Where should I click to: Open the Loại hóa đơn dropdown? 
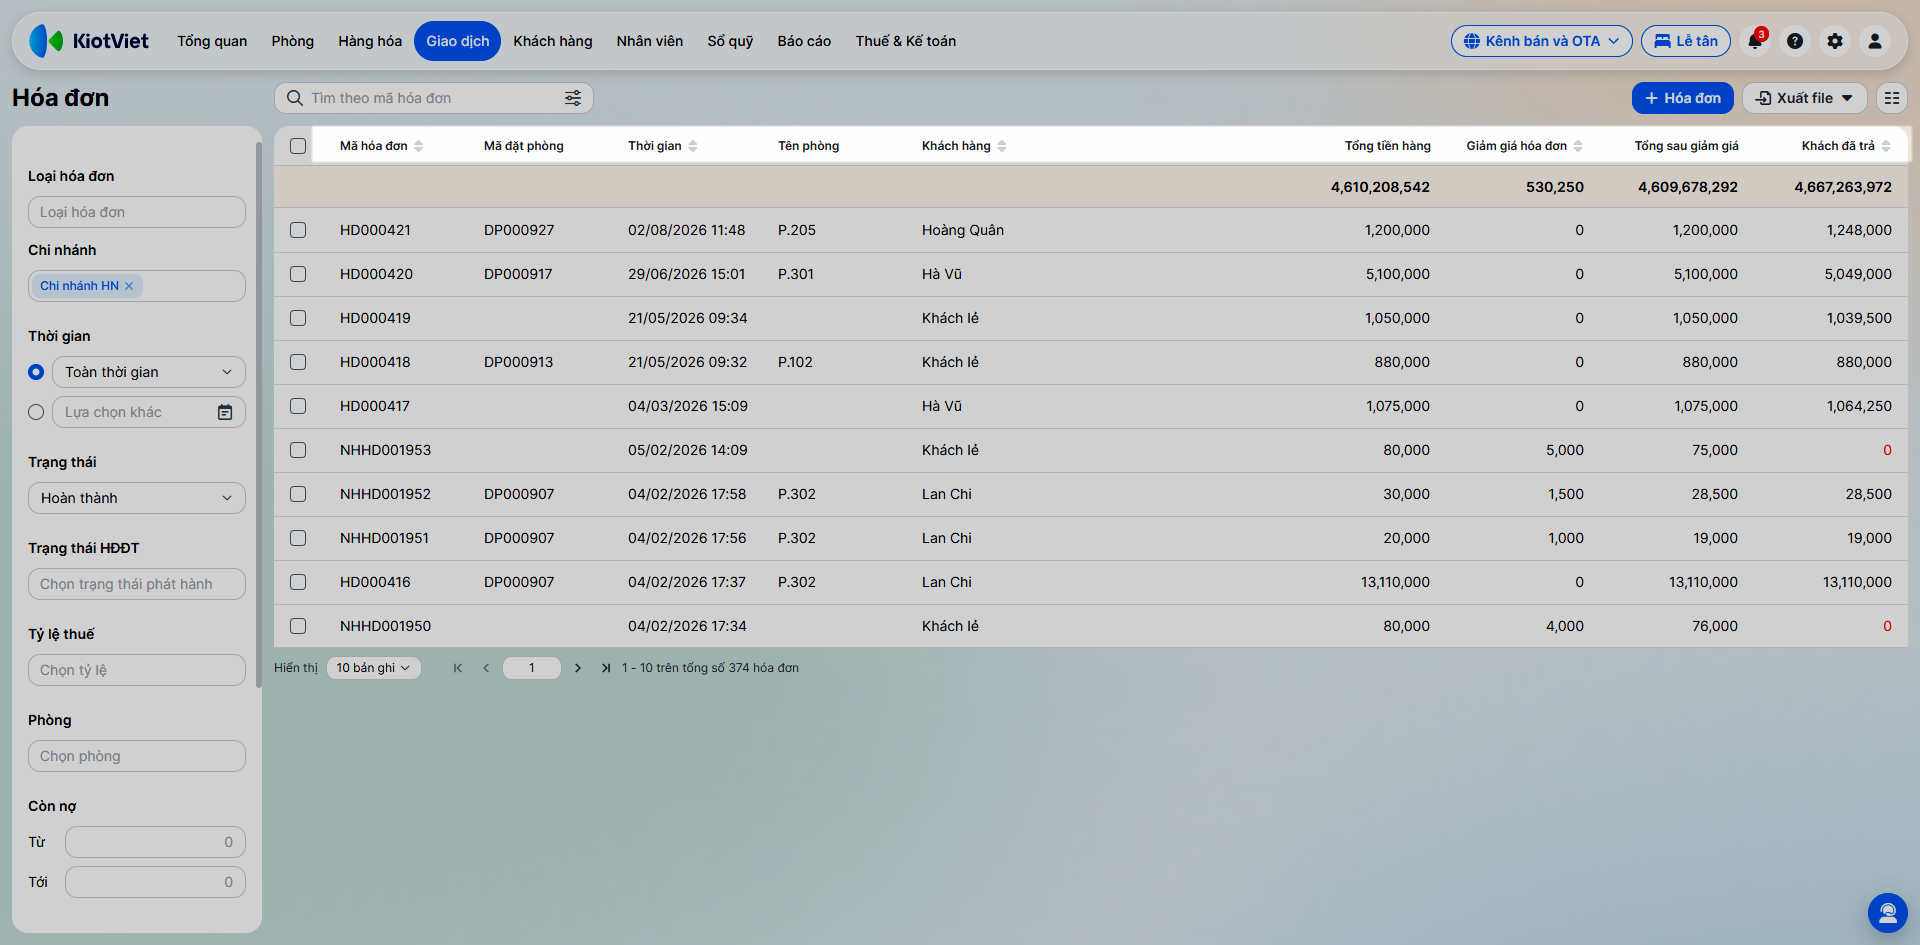137,212
